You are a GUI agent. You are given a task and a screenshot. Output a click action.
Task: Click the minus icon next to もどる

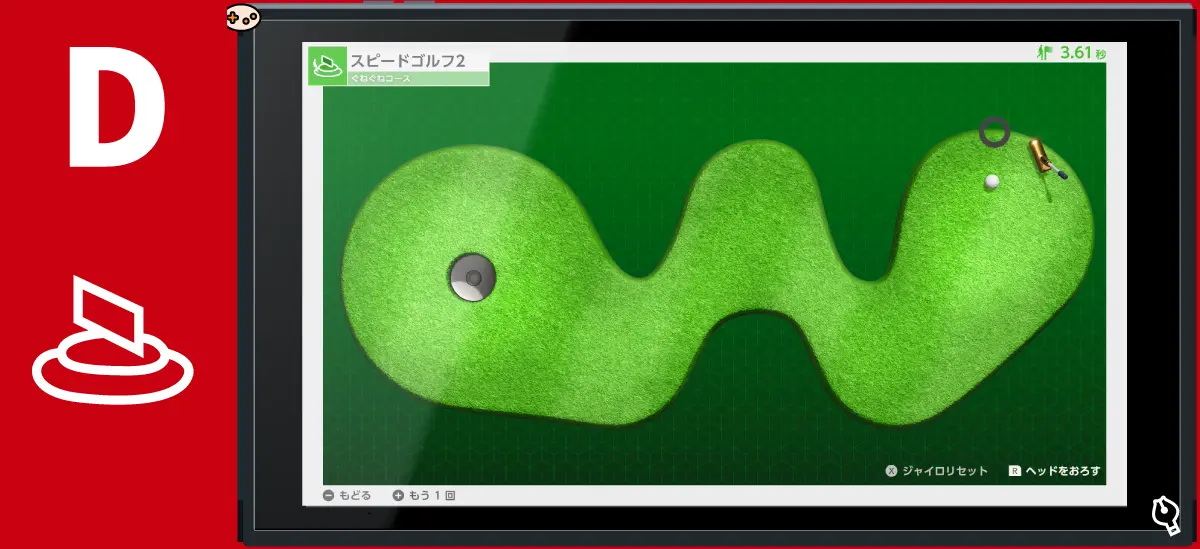click(328, 495)
